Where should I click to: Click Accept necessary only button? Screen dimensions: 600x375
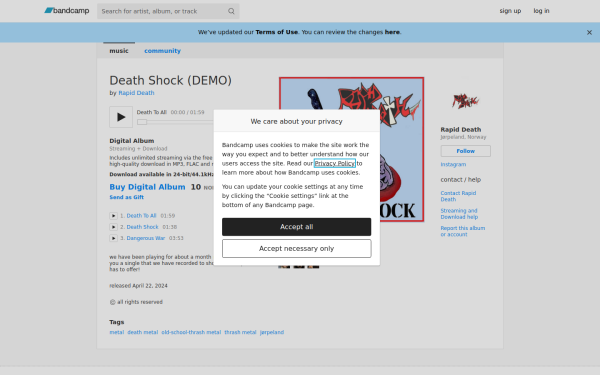click(x=297, y=248)
